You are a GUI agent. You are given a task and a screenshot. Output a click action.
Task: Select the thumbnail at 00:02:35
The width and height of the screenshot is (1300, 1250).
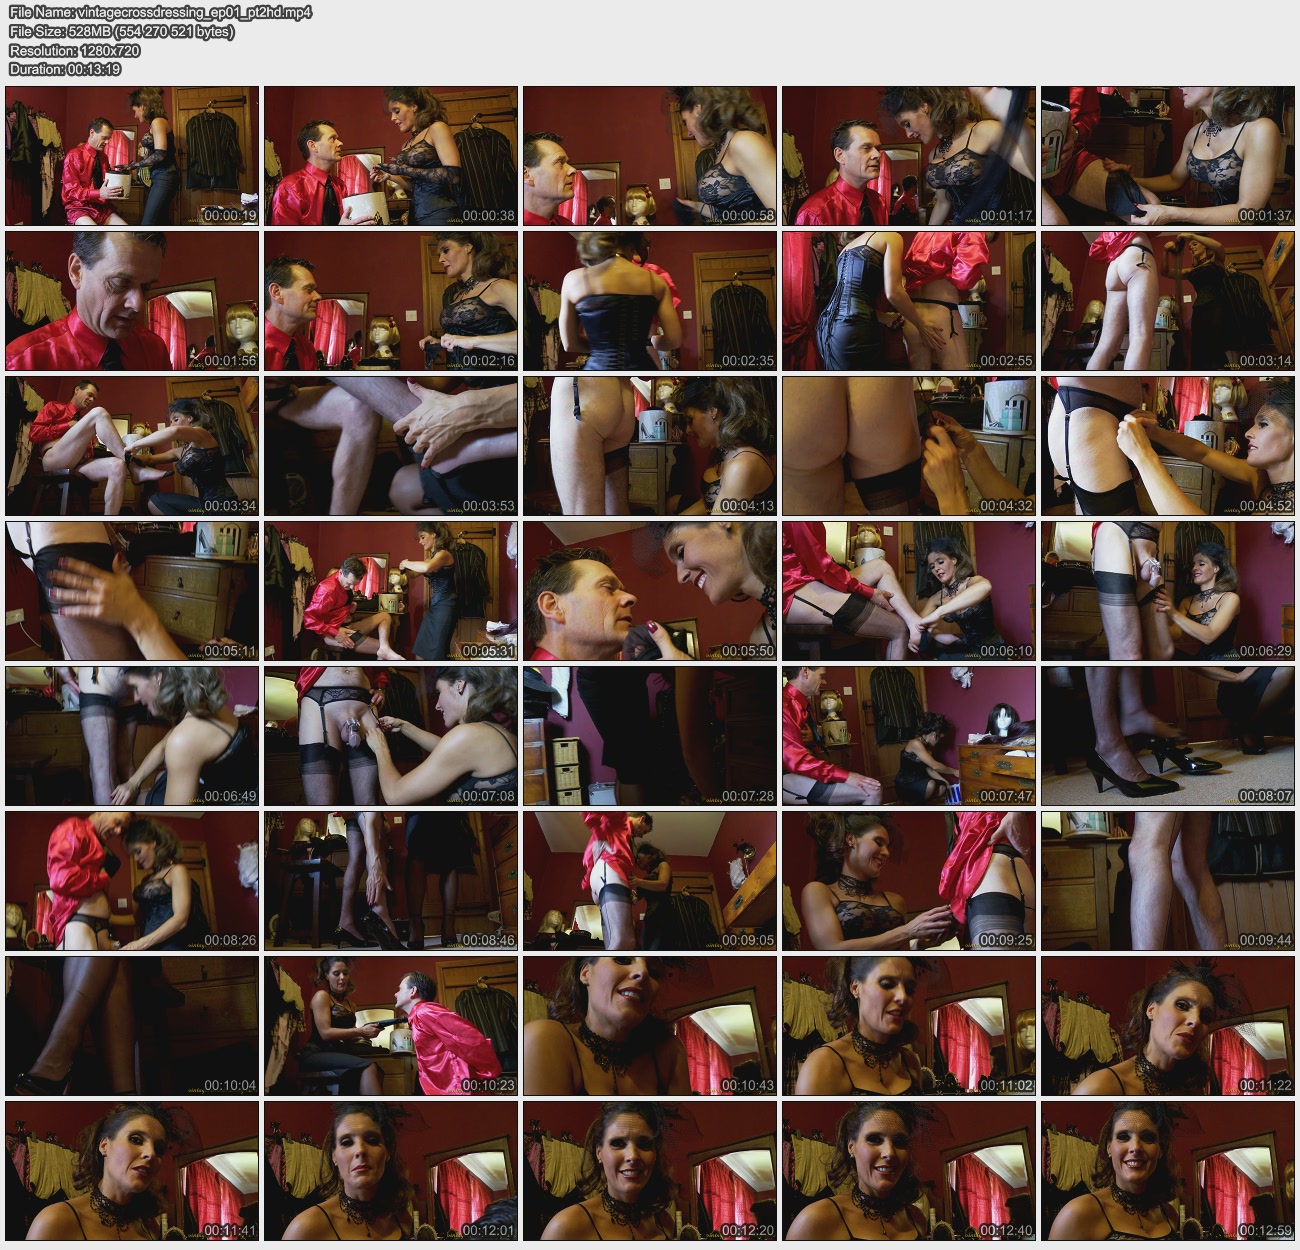point(649,300)
